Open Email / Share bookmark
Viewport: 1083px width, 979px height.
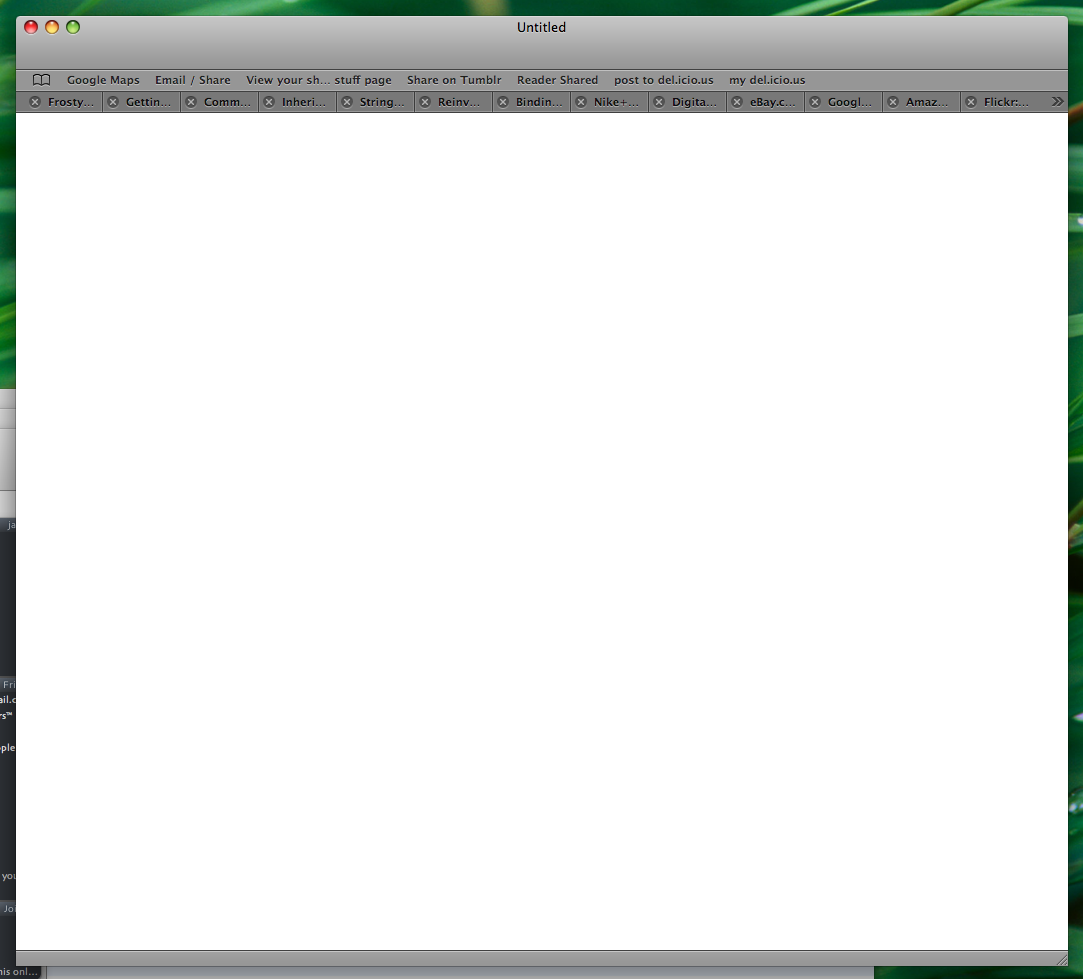coord(192,80)
